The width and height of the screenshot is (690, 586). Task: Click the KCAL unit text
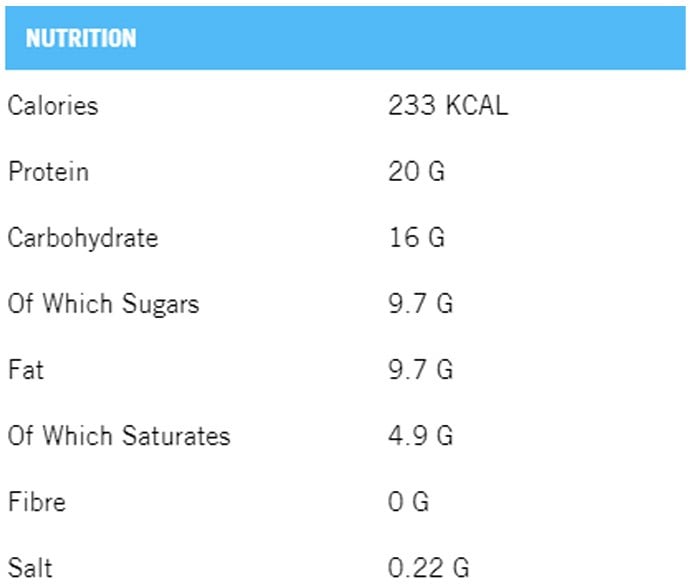click(x=475, y=106)
